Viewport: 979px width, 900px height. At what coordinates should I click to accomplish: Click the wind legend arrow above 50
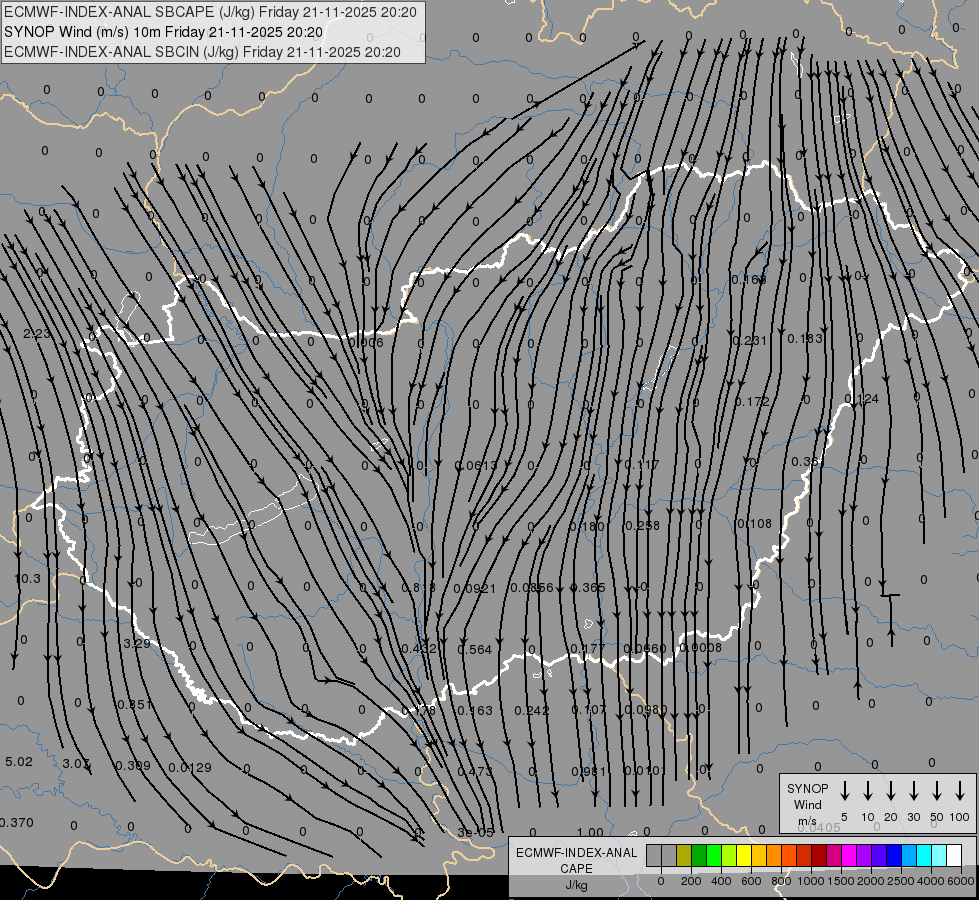pos(937,791)
